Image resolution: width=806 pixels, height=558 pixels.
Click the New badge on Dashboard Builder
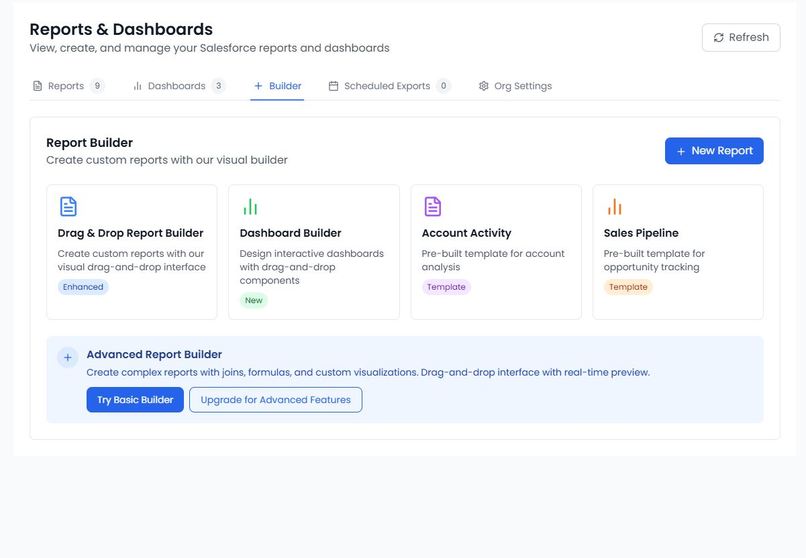[x=253, y=300]
